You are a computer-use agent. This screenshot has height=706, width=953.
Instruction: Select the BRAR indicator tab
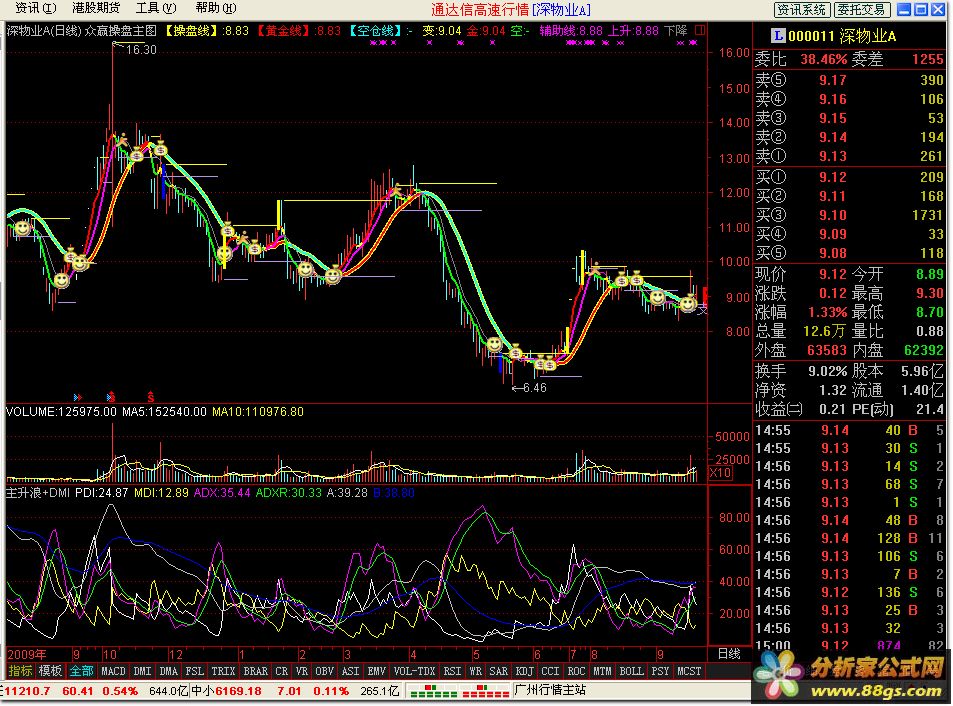255,671
